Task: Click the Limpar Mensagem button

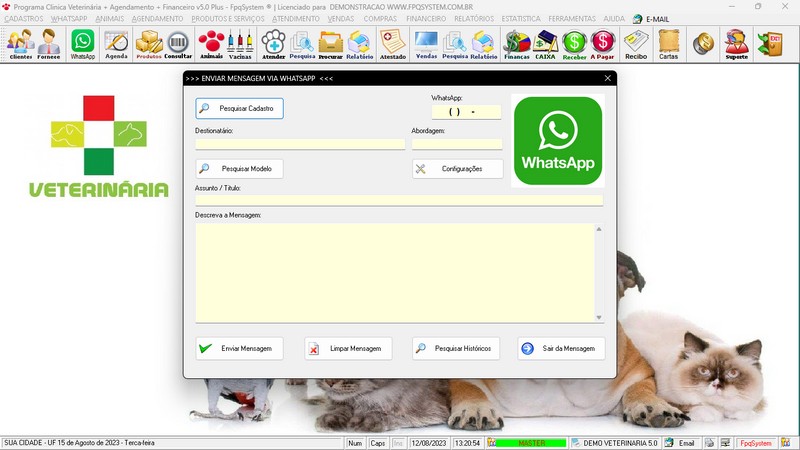Action: [348, 348]
